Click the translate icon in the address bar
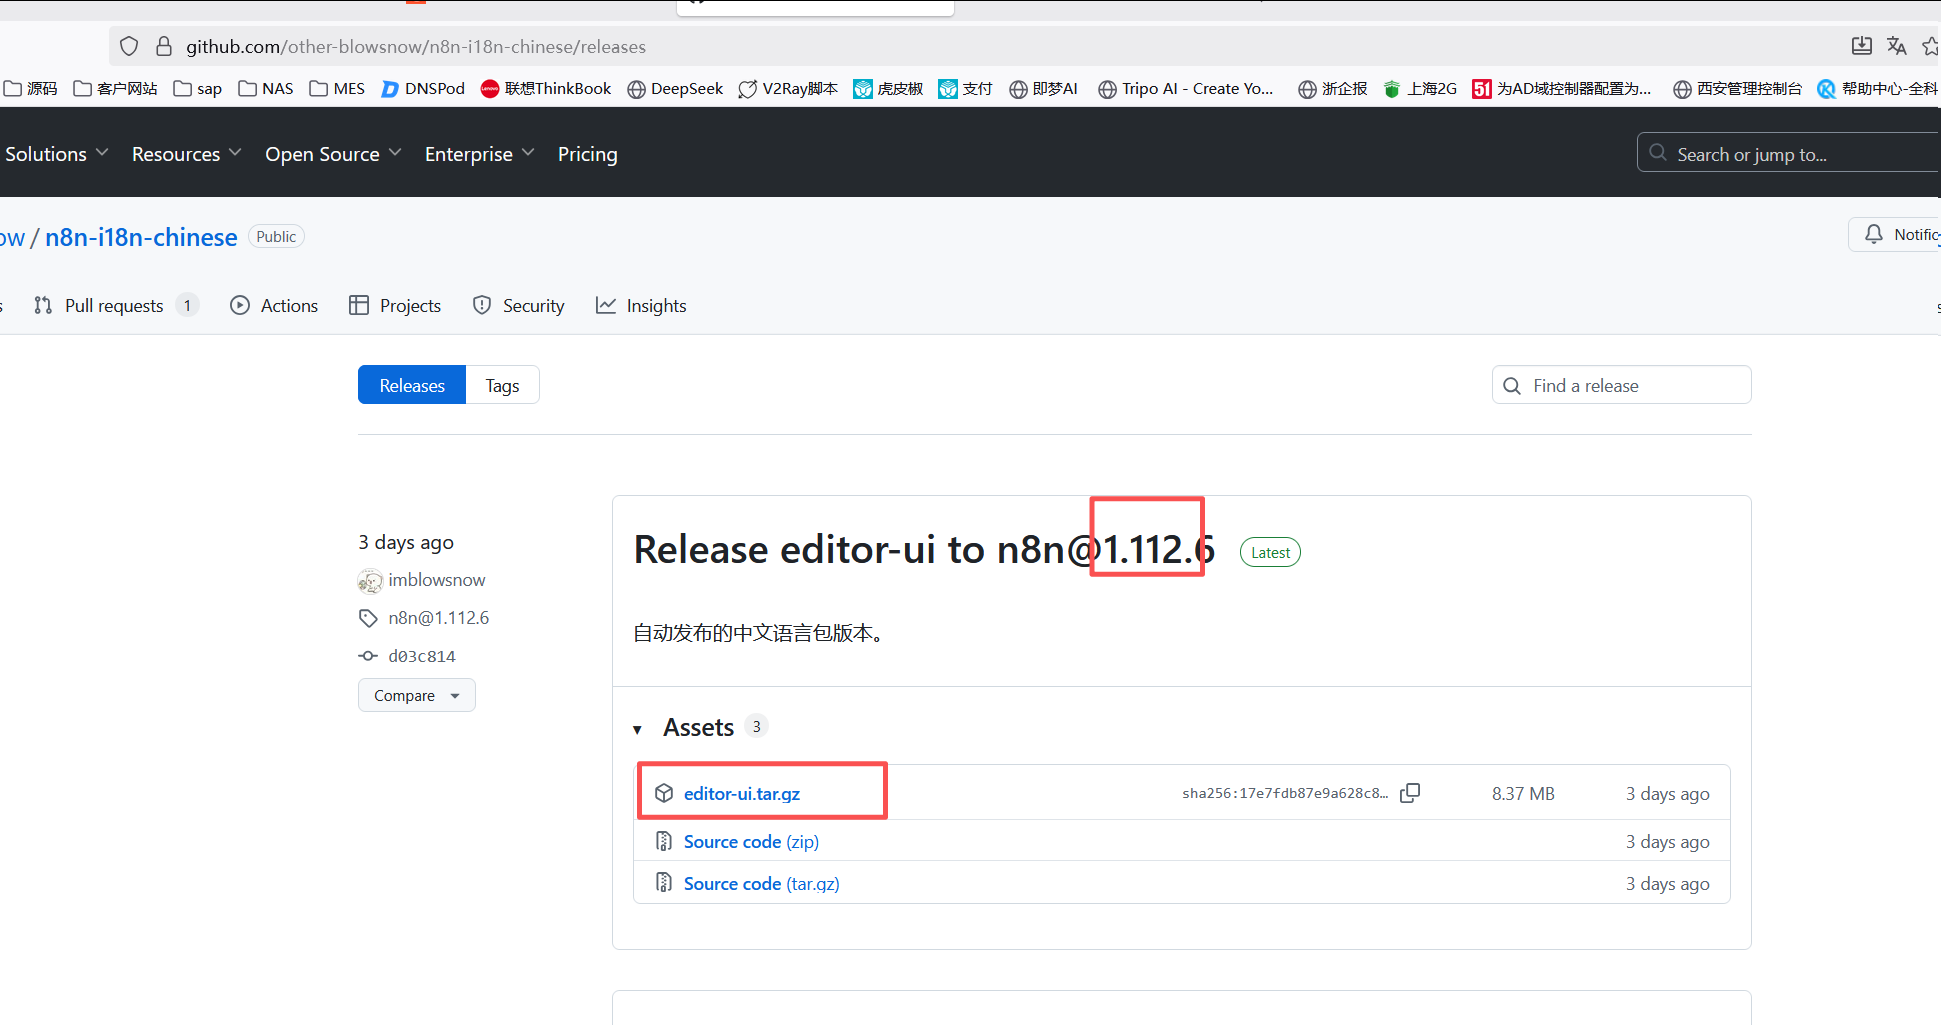 tap(1897, 46)
